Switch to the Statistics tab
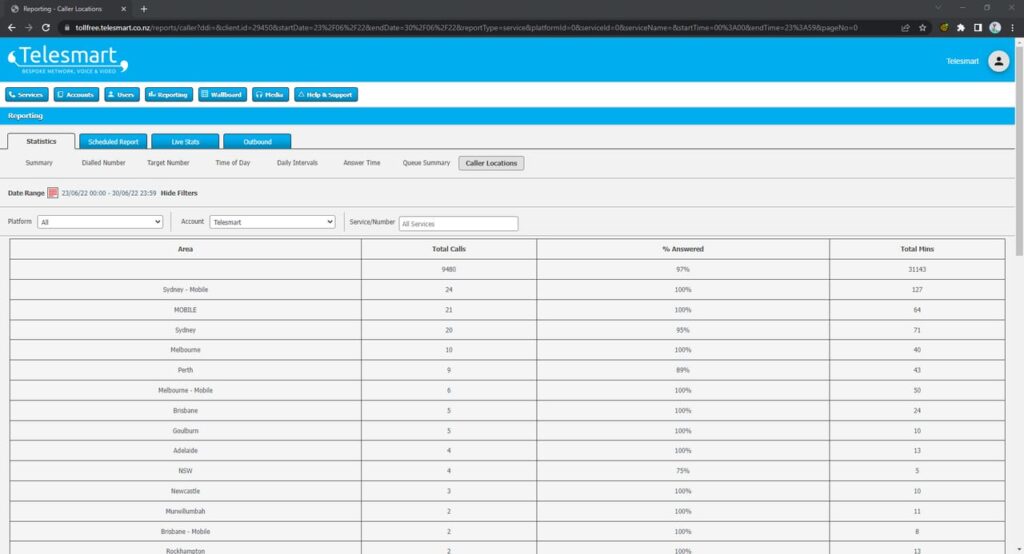This screenshot has height=554, width=1024. [41, 141]
